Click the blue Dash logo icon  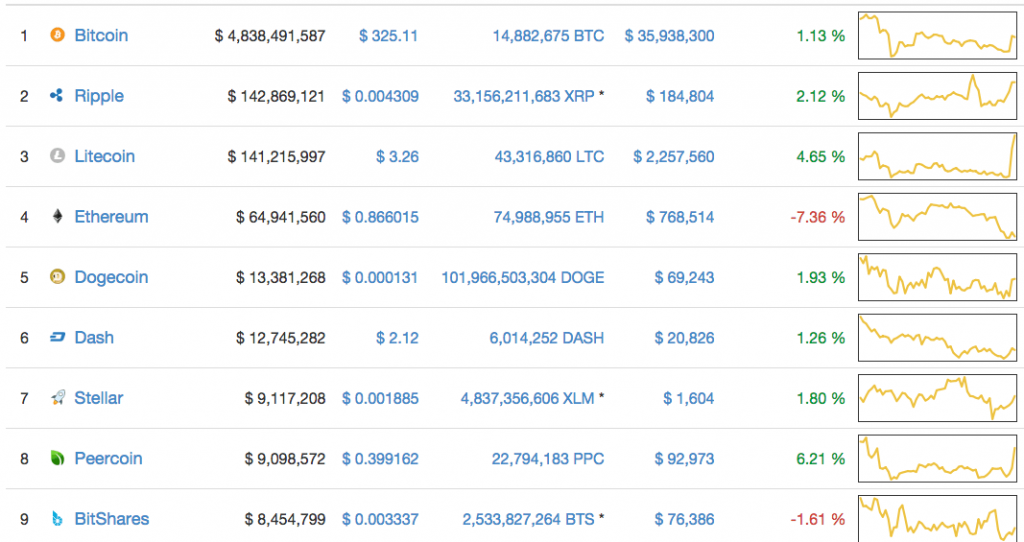pos(57,338)
